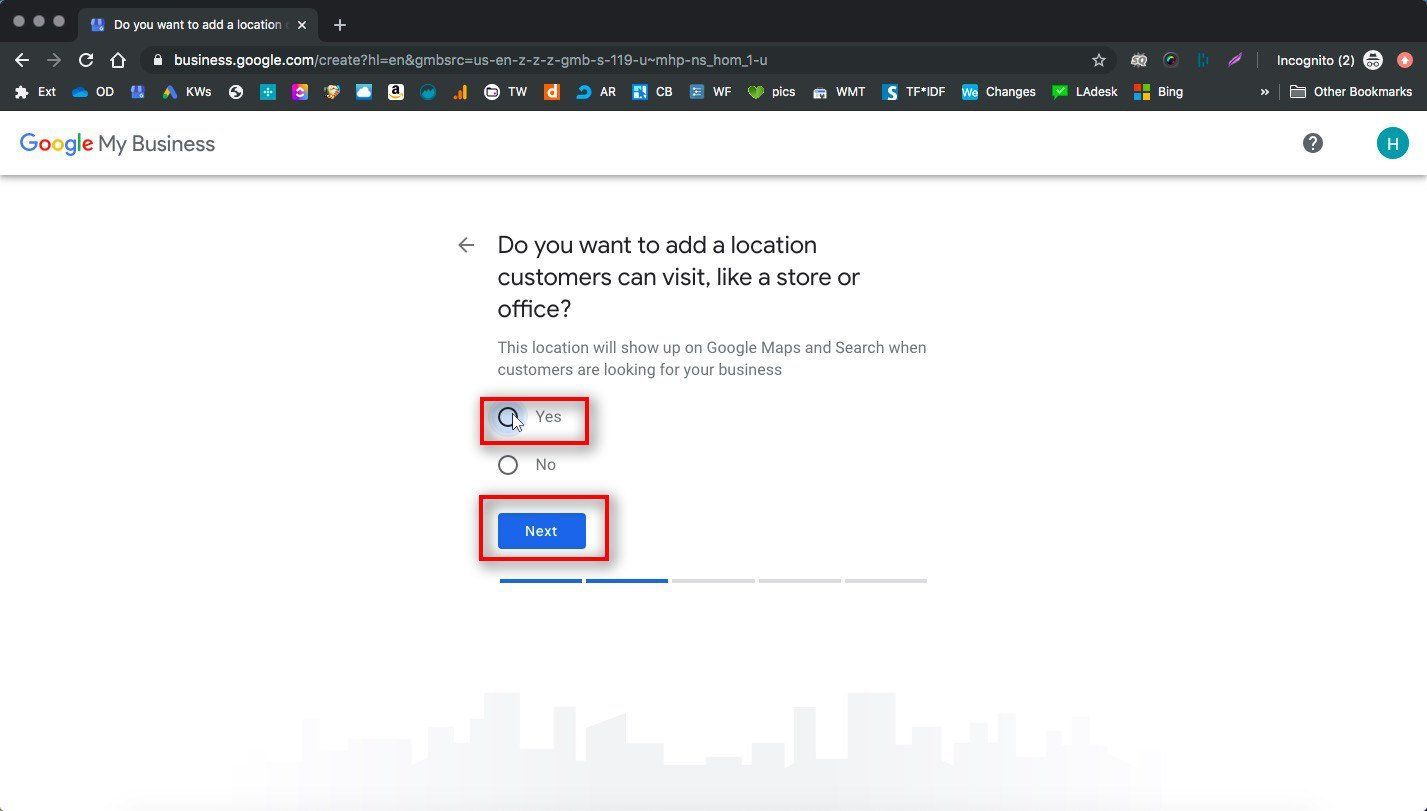Open the WMT bookmark

click(839, 92)
